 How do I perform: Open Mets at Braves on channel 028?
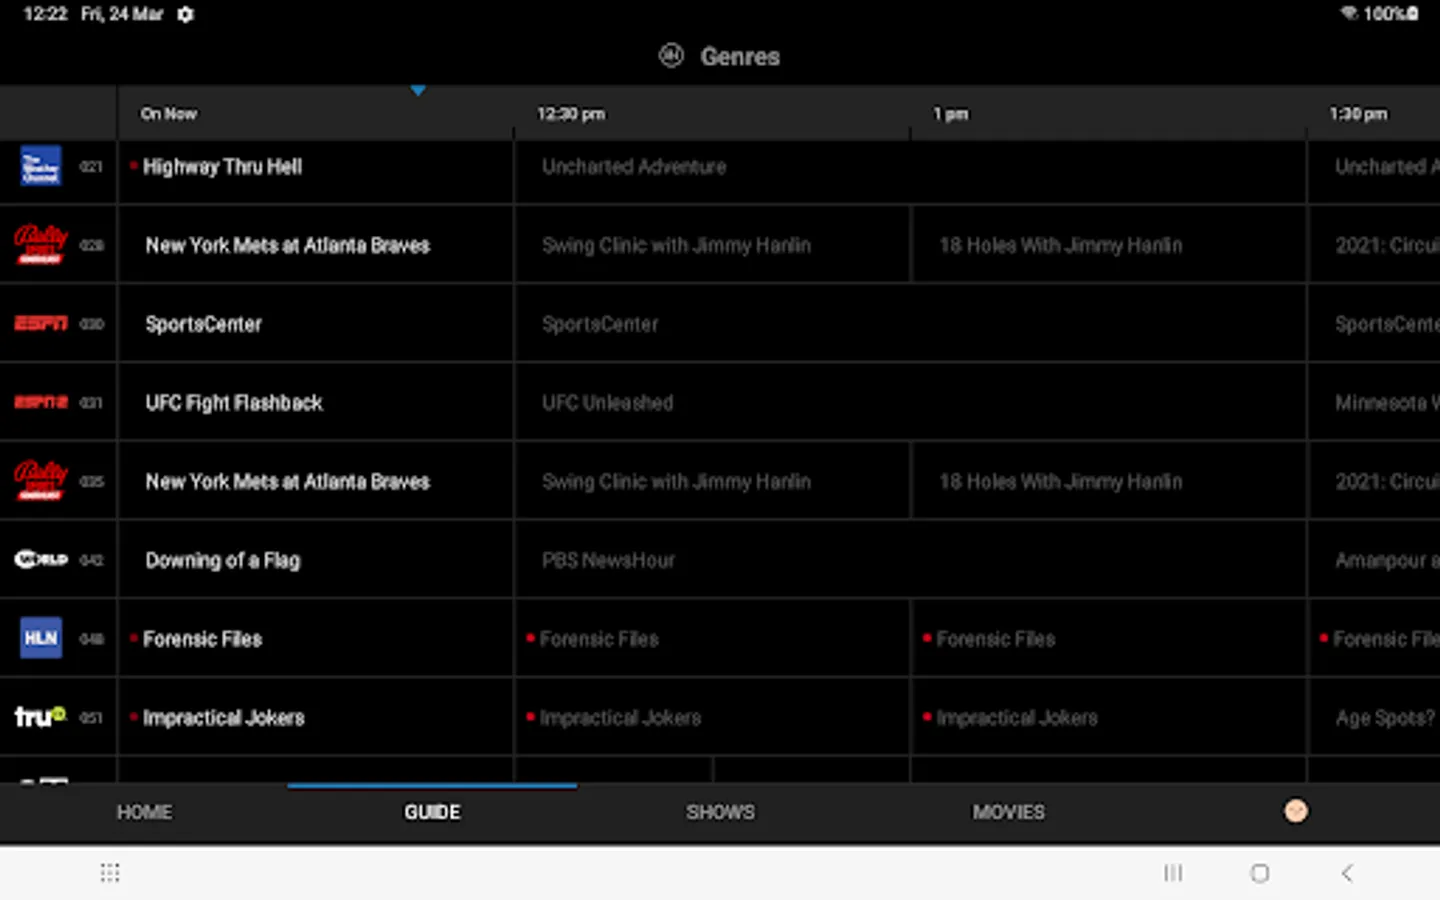(316, 245)
